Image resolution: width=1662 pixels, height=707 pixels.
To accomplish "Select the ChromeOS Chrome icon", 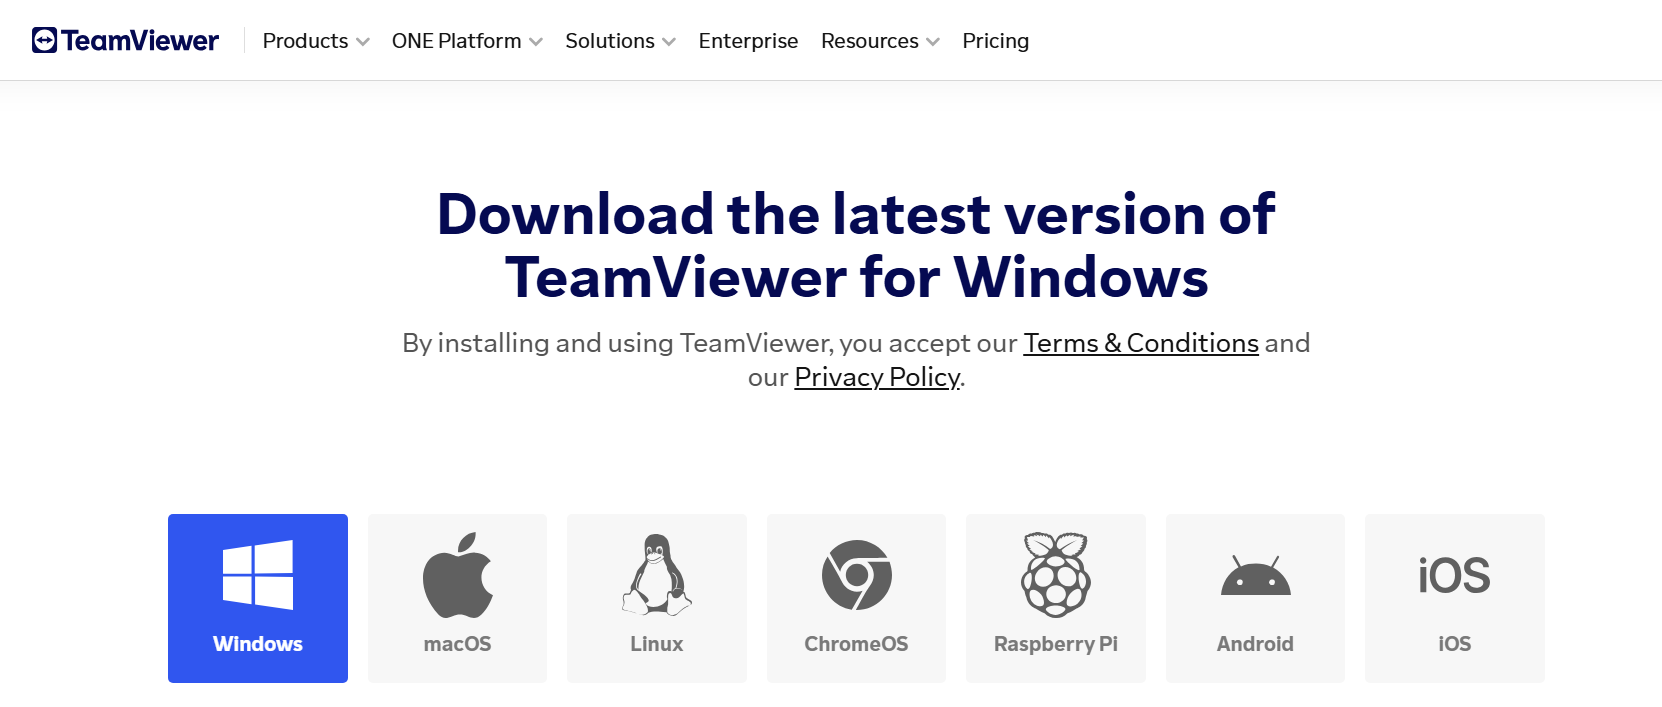I will coord(857,575).
